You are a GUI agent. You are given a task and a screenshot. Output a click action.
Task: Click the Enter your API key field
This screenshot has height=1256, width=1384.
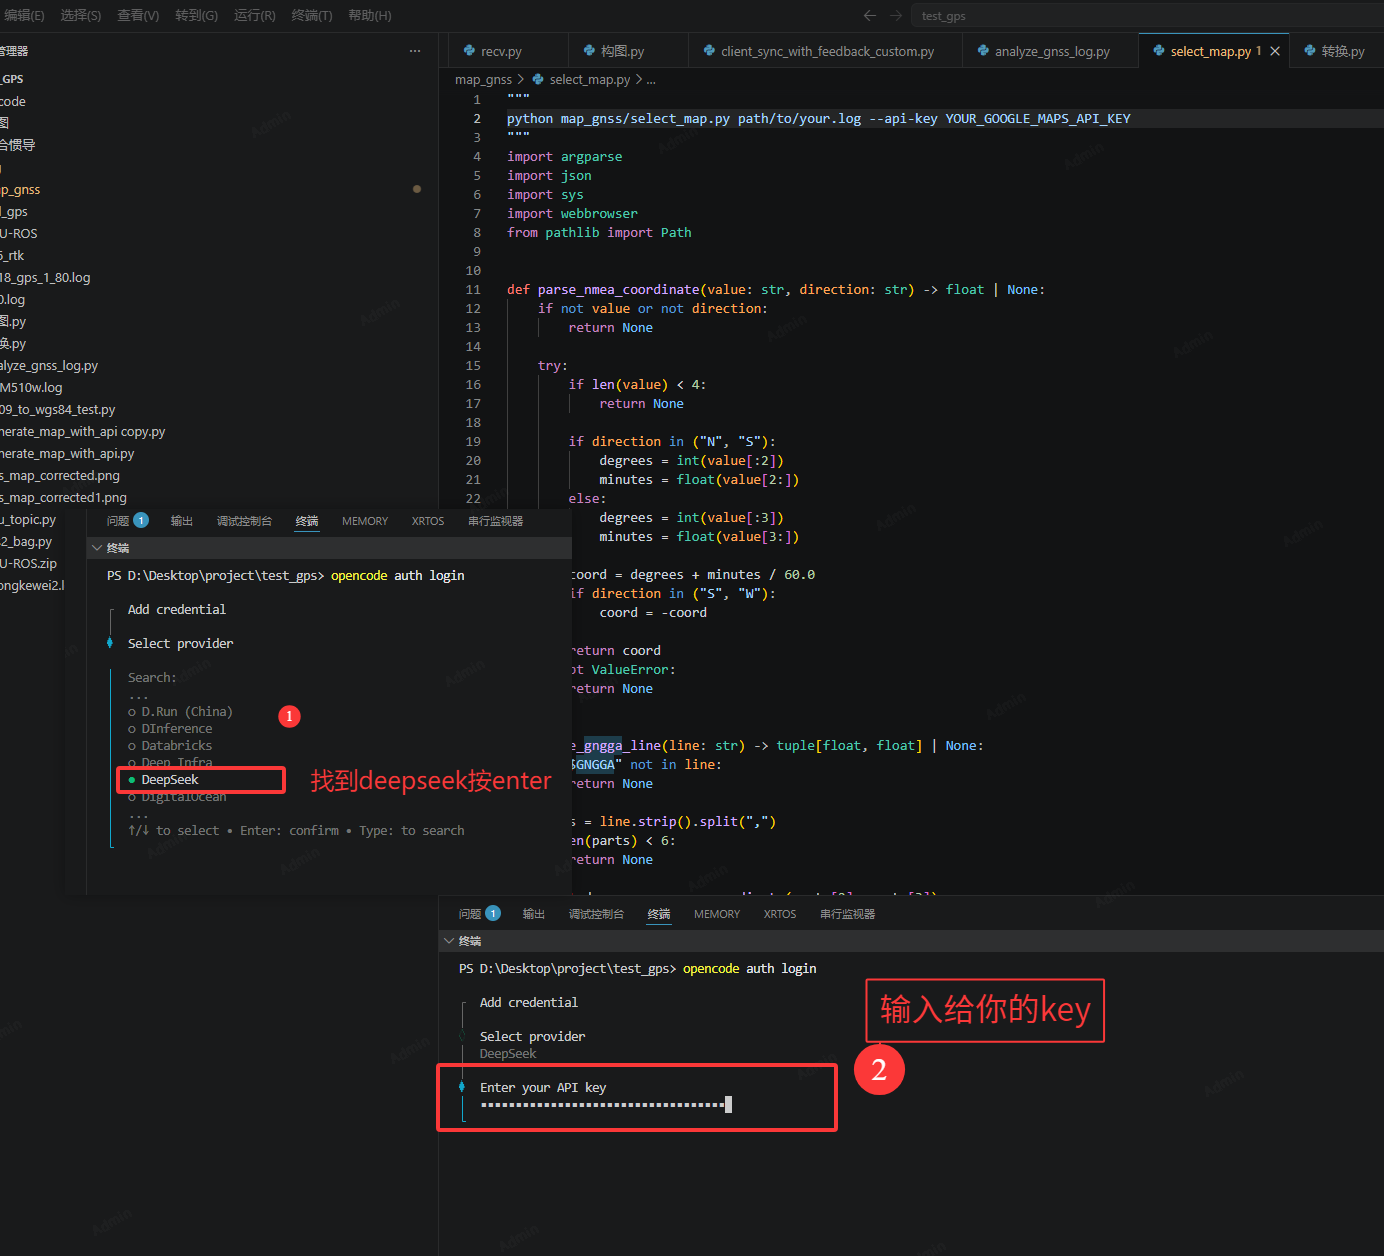click(606, 1105)
